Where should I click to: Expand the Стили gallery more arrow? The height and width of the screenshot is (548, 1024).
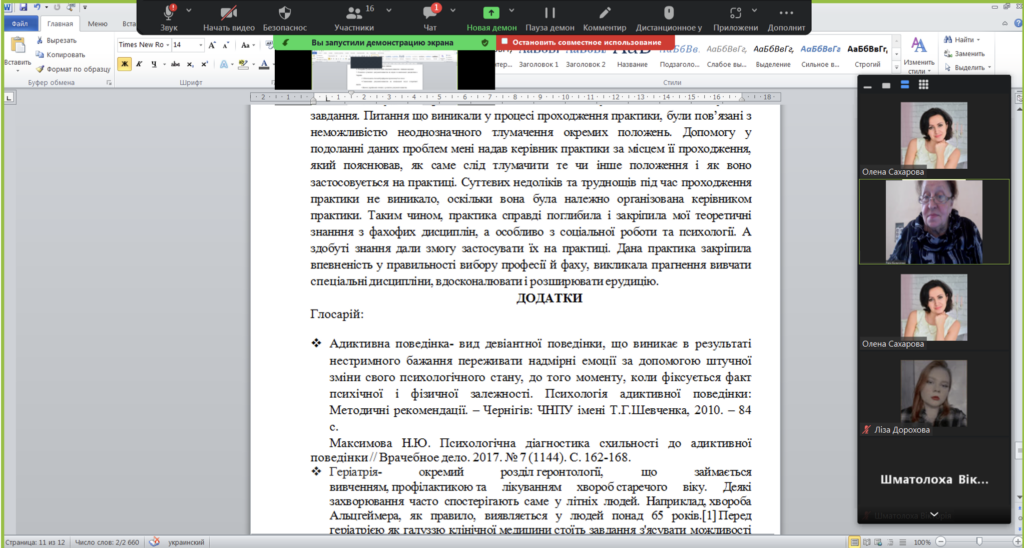[896, 66]
